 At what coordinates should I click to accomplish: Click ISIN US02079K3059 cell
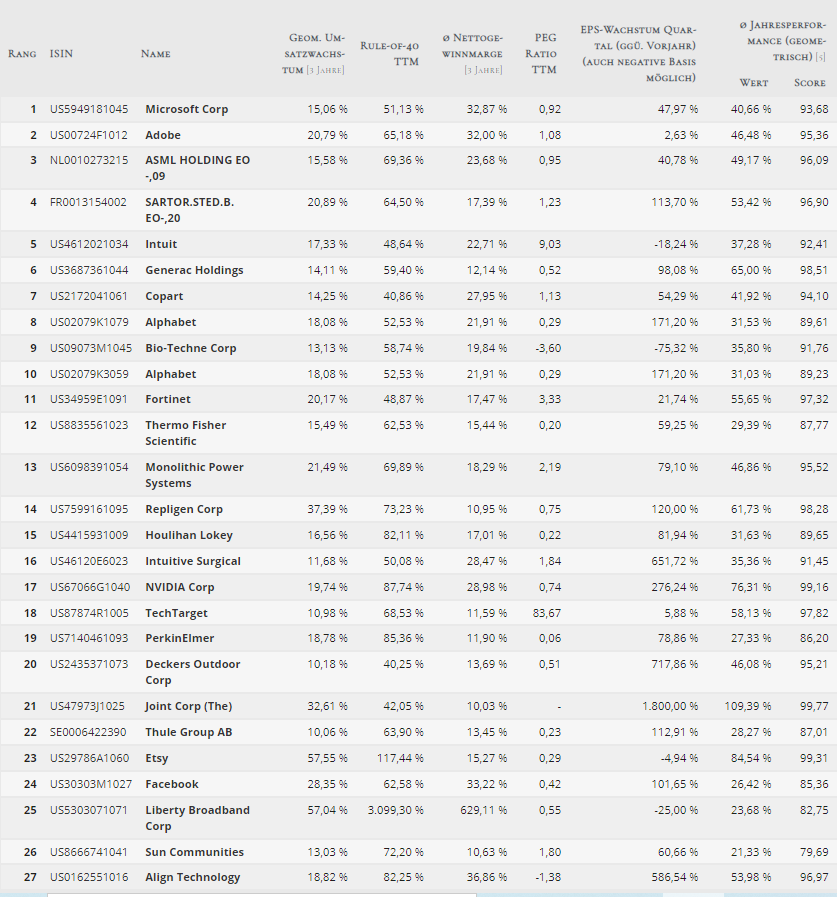[x=89, y=374]
